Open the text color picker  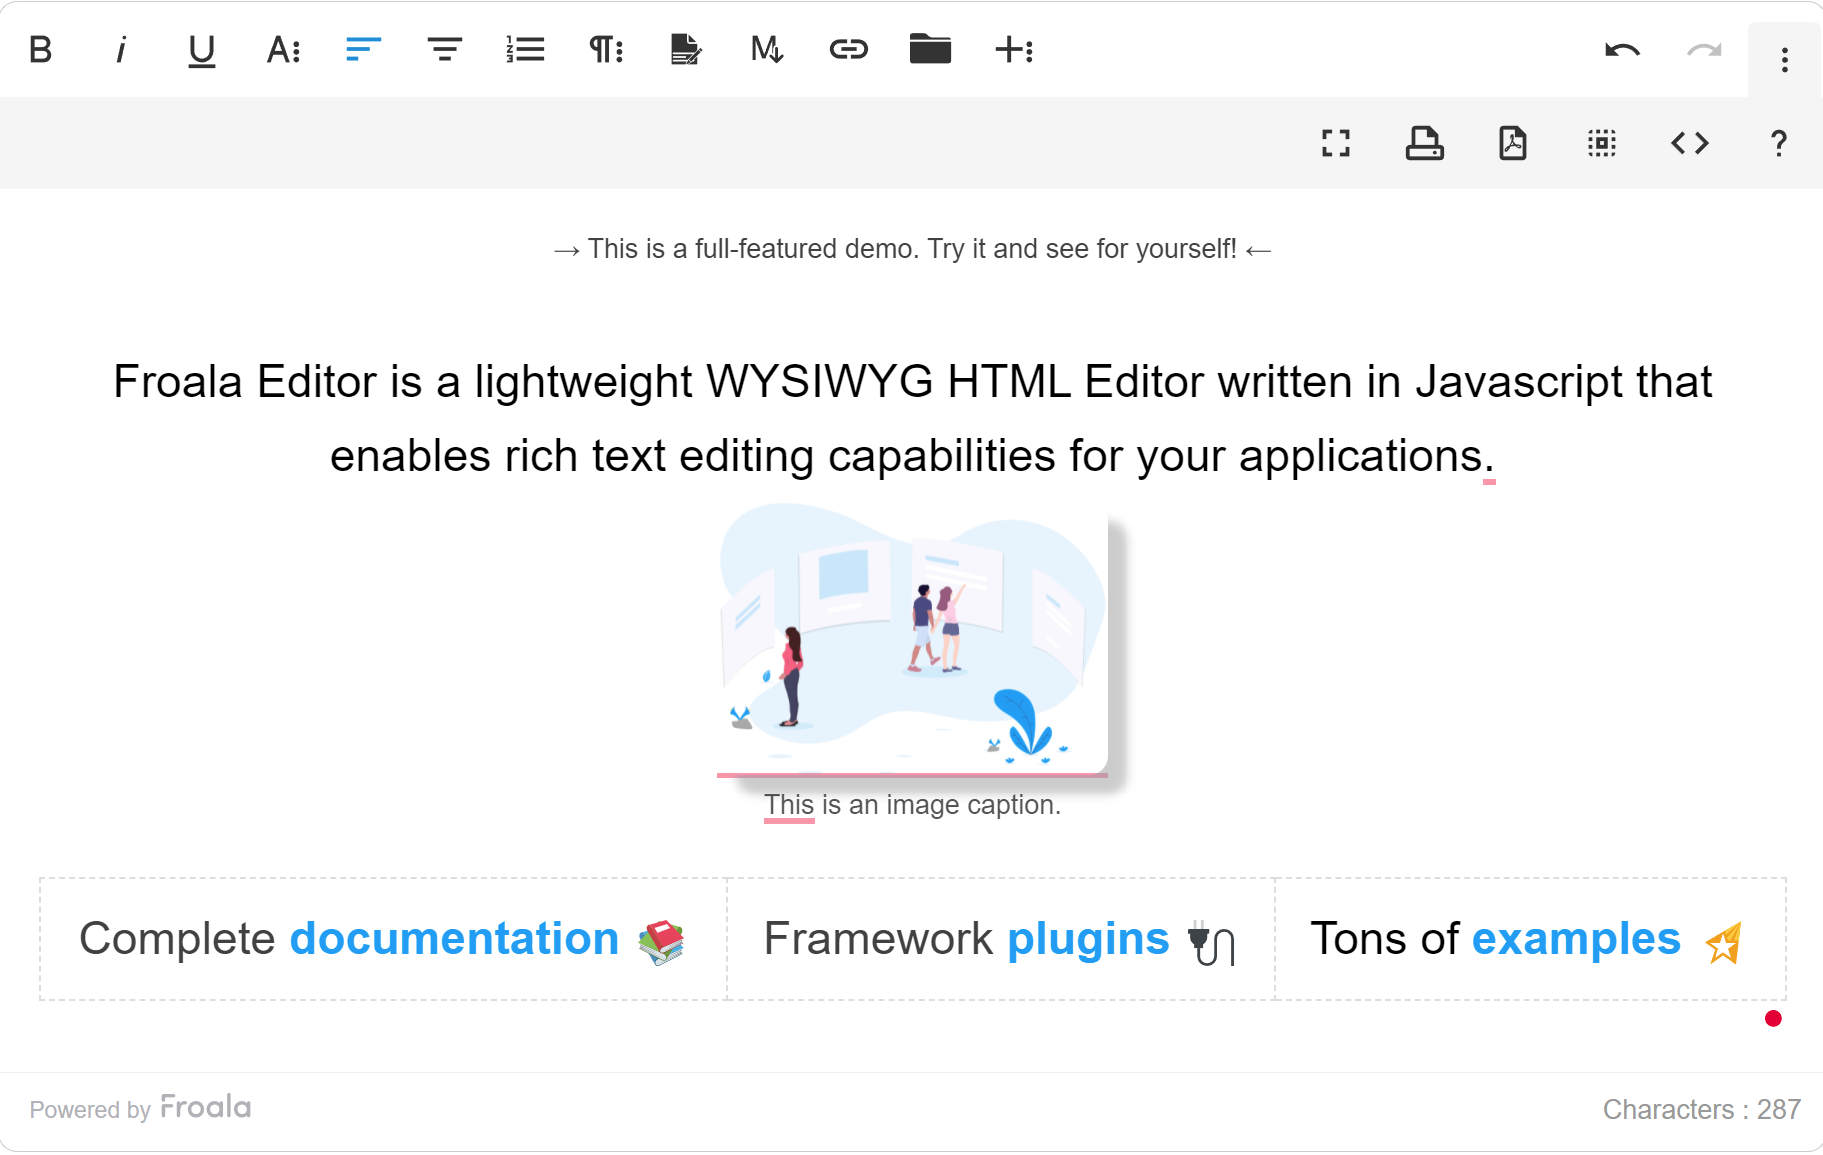tap(283, 50)
